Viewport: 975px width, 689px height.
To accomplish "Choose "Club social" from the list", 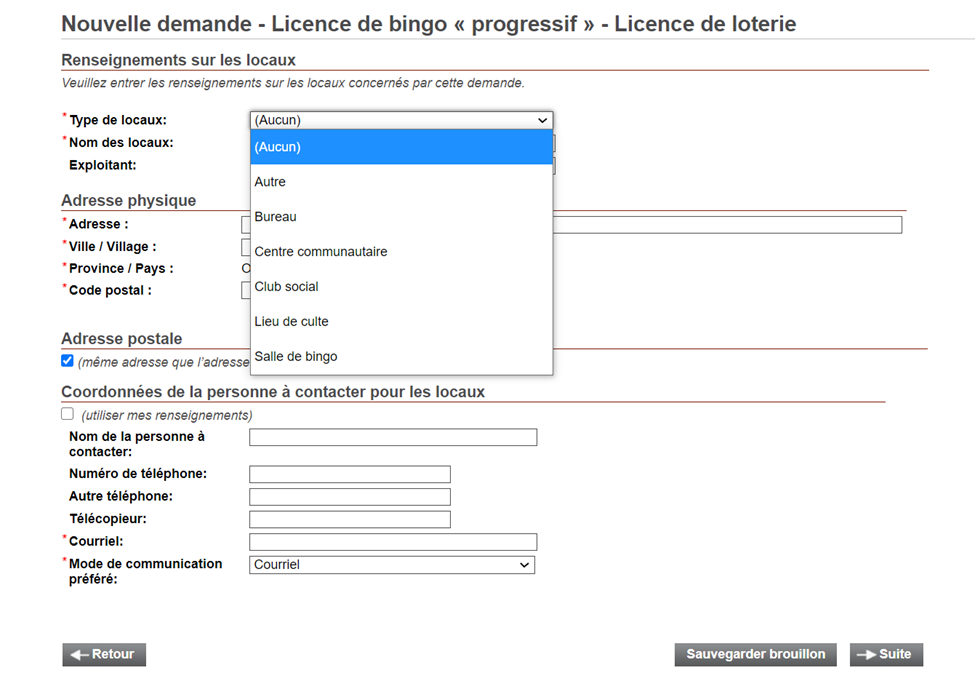I will 401,286.
